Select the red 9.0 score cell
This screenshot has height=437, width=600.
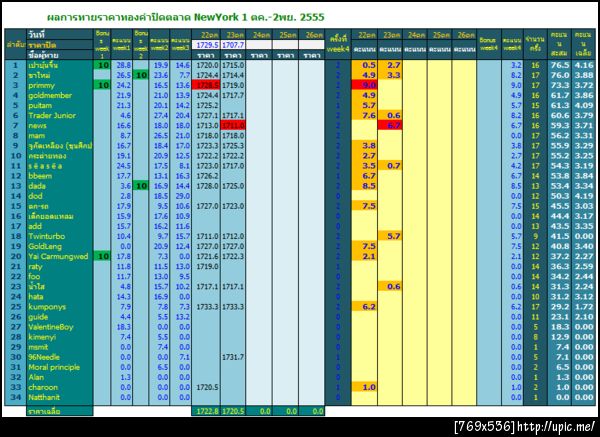[364, 85]
